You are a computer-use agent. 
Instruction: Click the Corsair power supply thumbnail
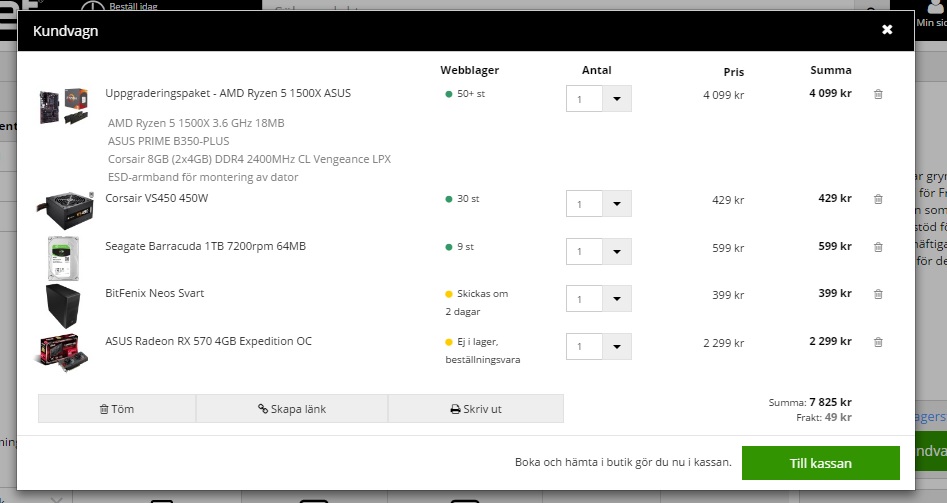tap(65, 210)
